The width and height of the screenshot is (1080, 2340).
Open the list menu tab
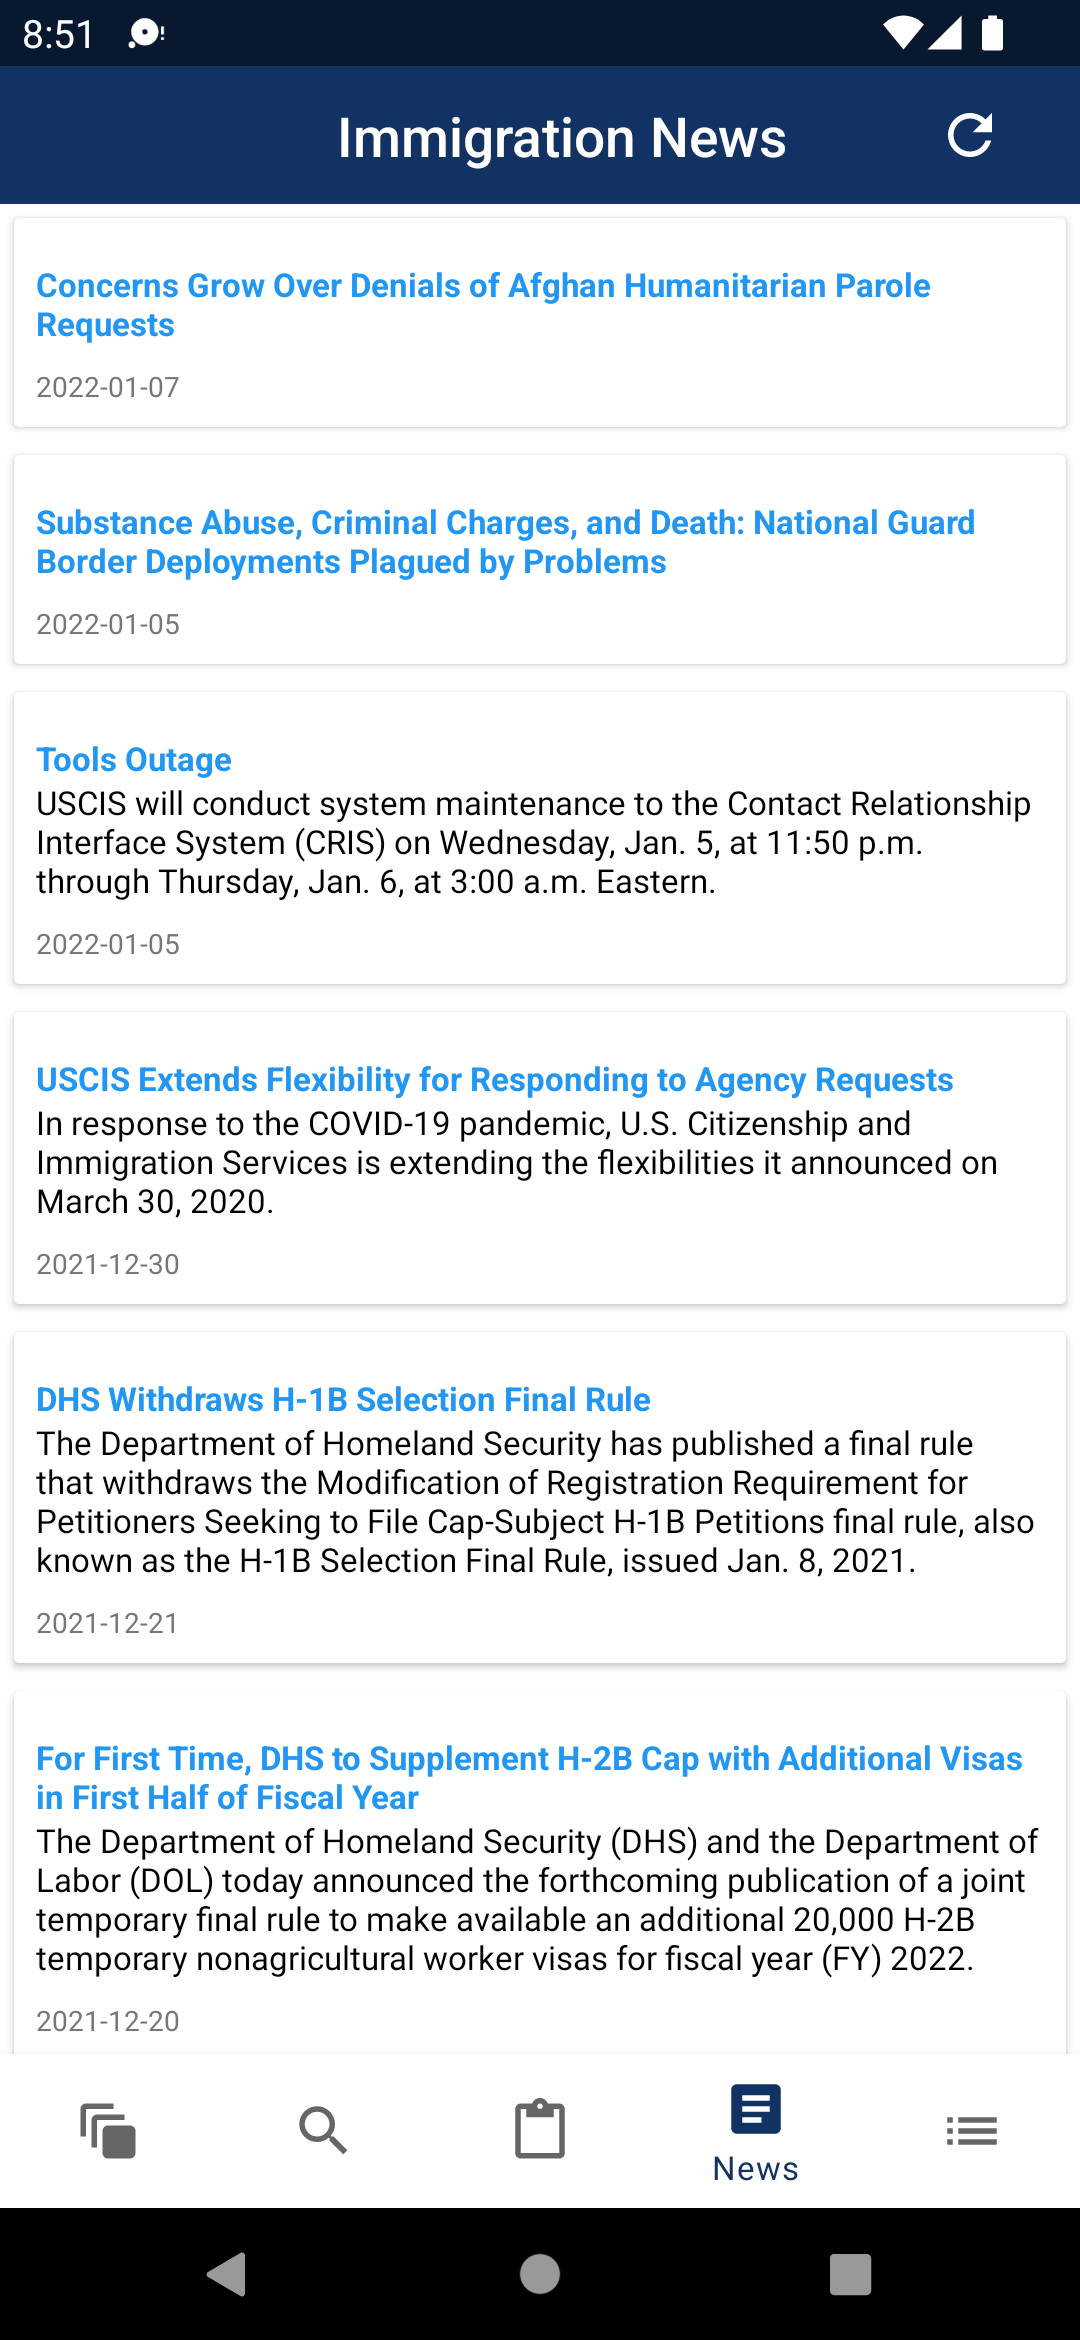(972, 2131)
